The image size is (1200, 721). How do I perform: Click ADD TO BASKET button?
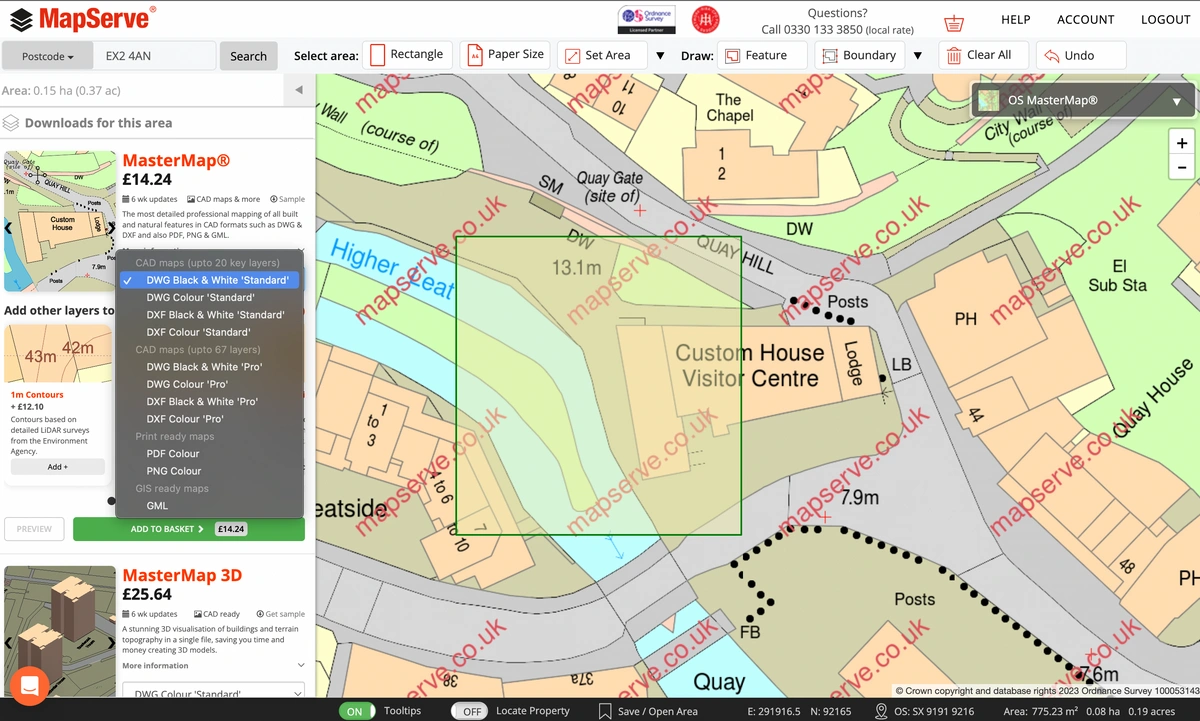pyautogui.click(x=189, y=529)
